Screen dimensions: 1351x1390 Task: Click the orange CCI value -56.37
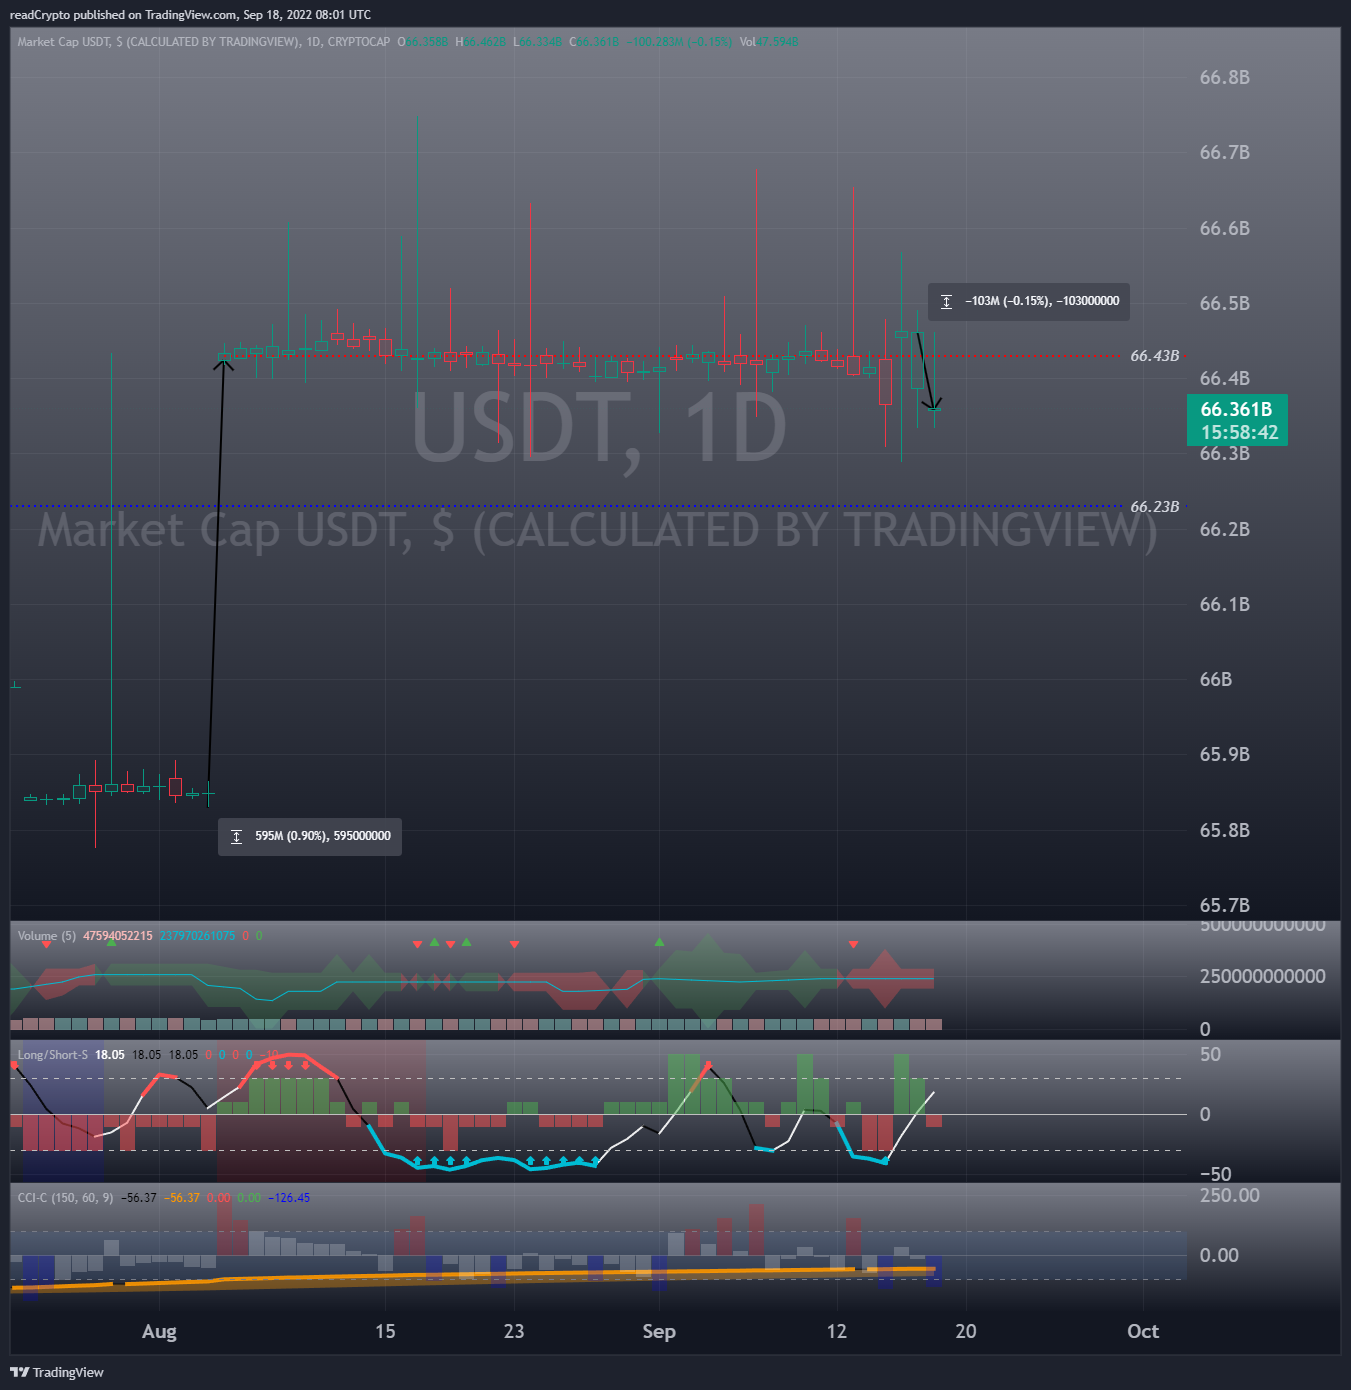182,1198
